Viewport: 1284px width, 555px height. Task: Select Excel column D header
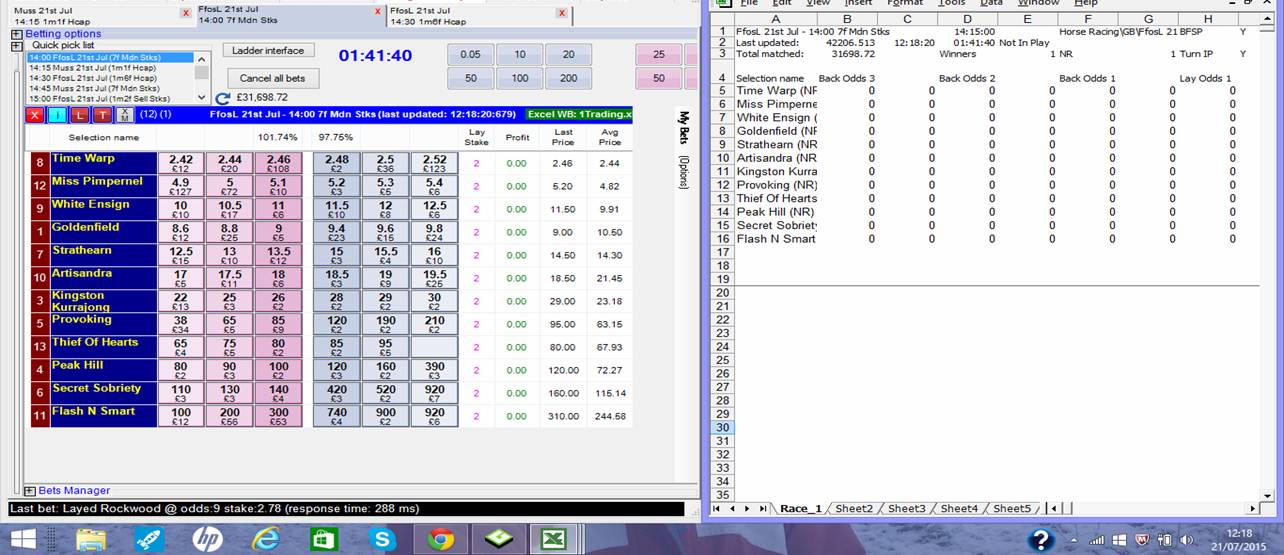[967, 18]
